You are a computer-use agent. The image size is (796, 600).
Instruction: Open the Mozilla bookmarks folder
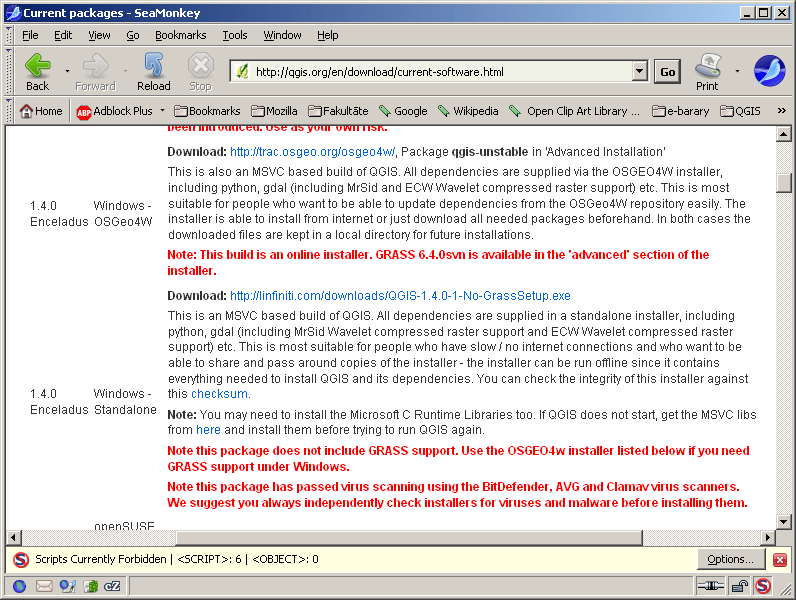(x=274, y=111)
